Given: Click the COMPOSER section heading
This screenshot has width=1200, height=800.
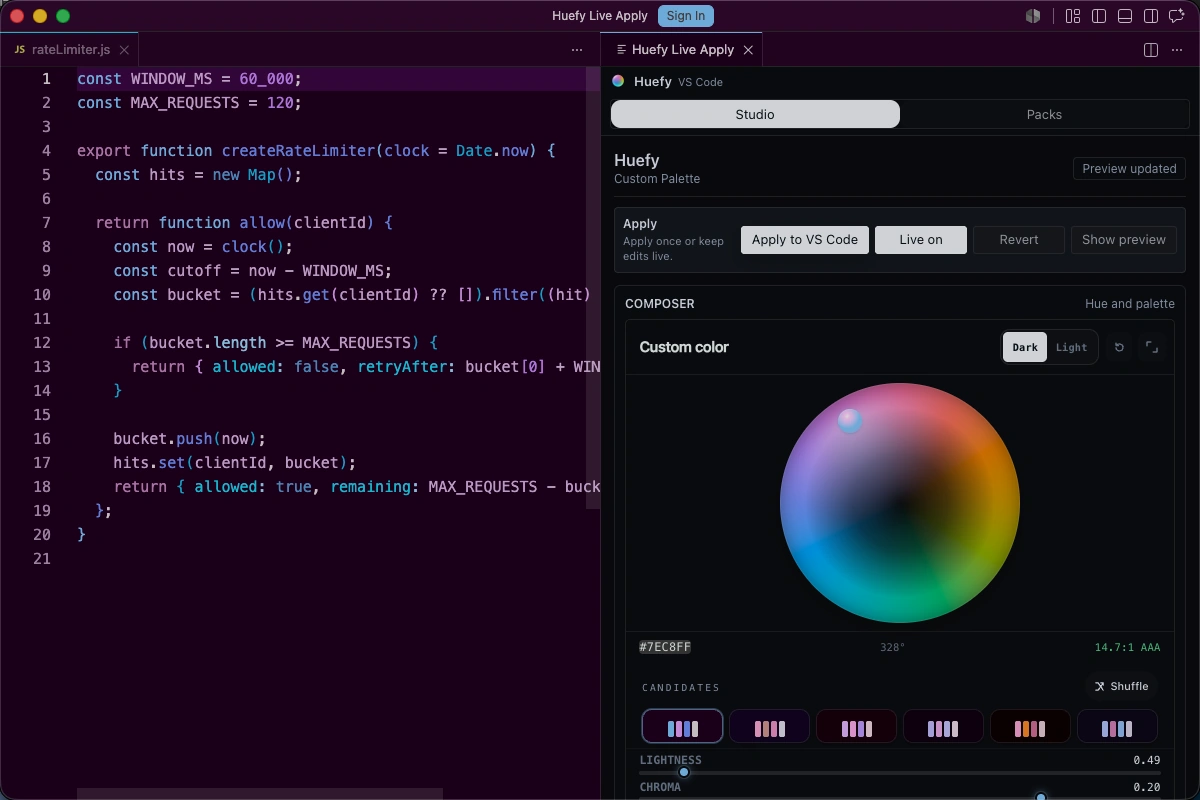Looking at the screenshot, I should [x=660, y=304].
